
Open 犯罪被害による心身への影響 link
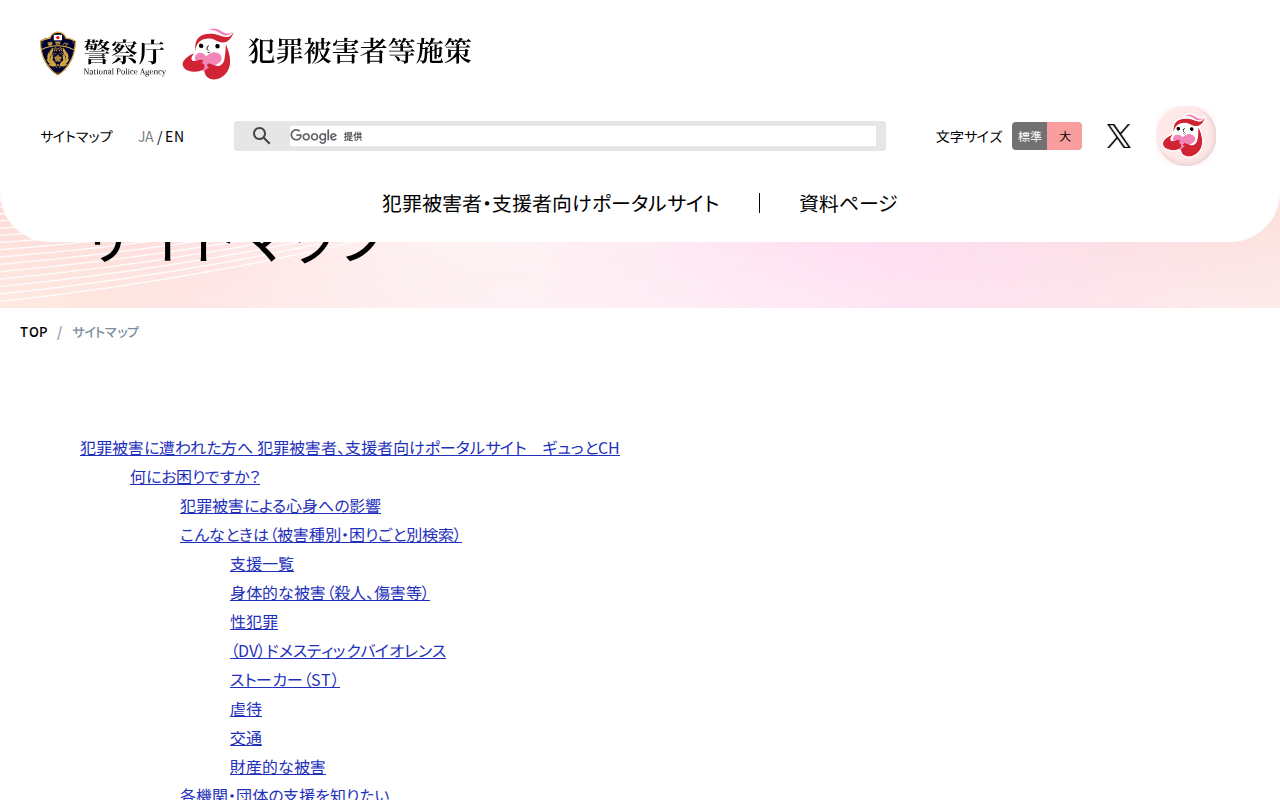point(280,506)
